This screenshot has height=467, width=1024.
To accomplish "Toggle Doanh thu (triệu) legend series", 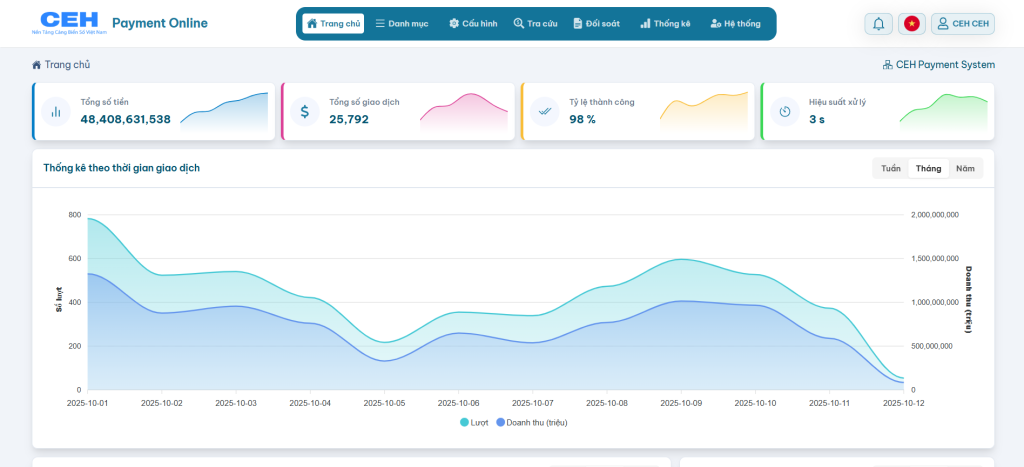I will pyautogui.click(x=531, y=423).
